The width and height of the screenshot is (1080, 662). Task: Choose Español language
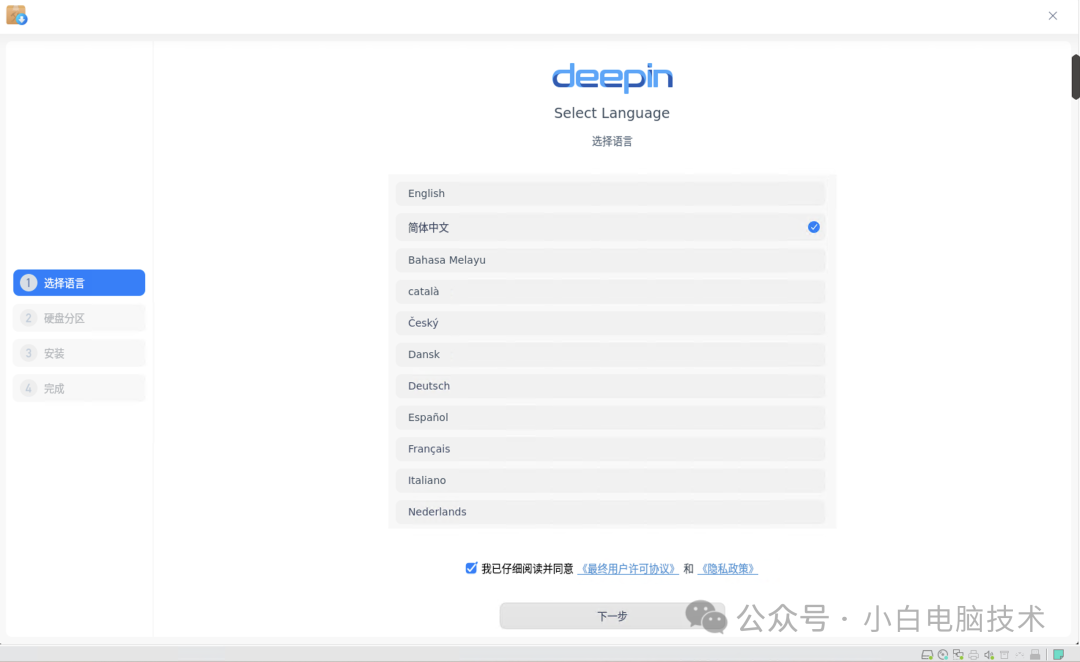coord(610,417)
